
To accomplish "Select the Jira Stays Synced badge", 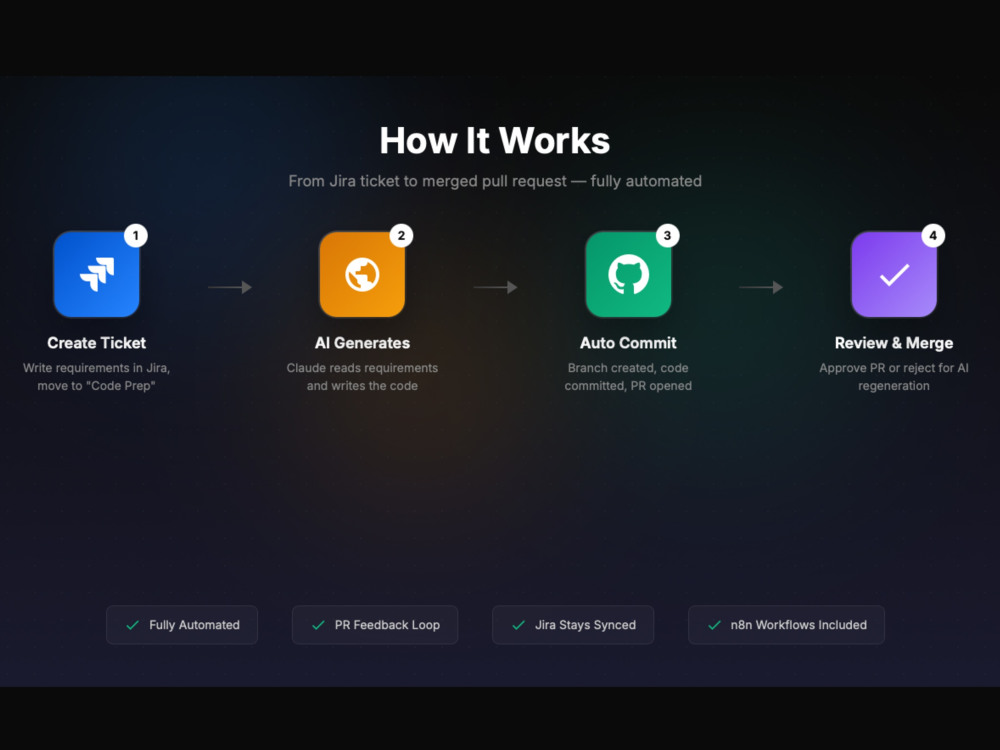I will click(x=573, y=625).
